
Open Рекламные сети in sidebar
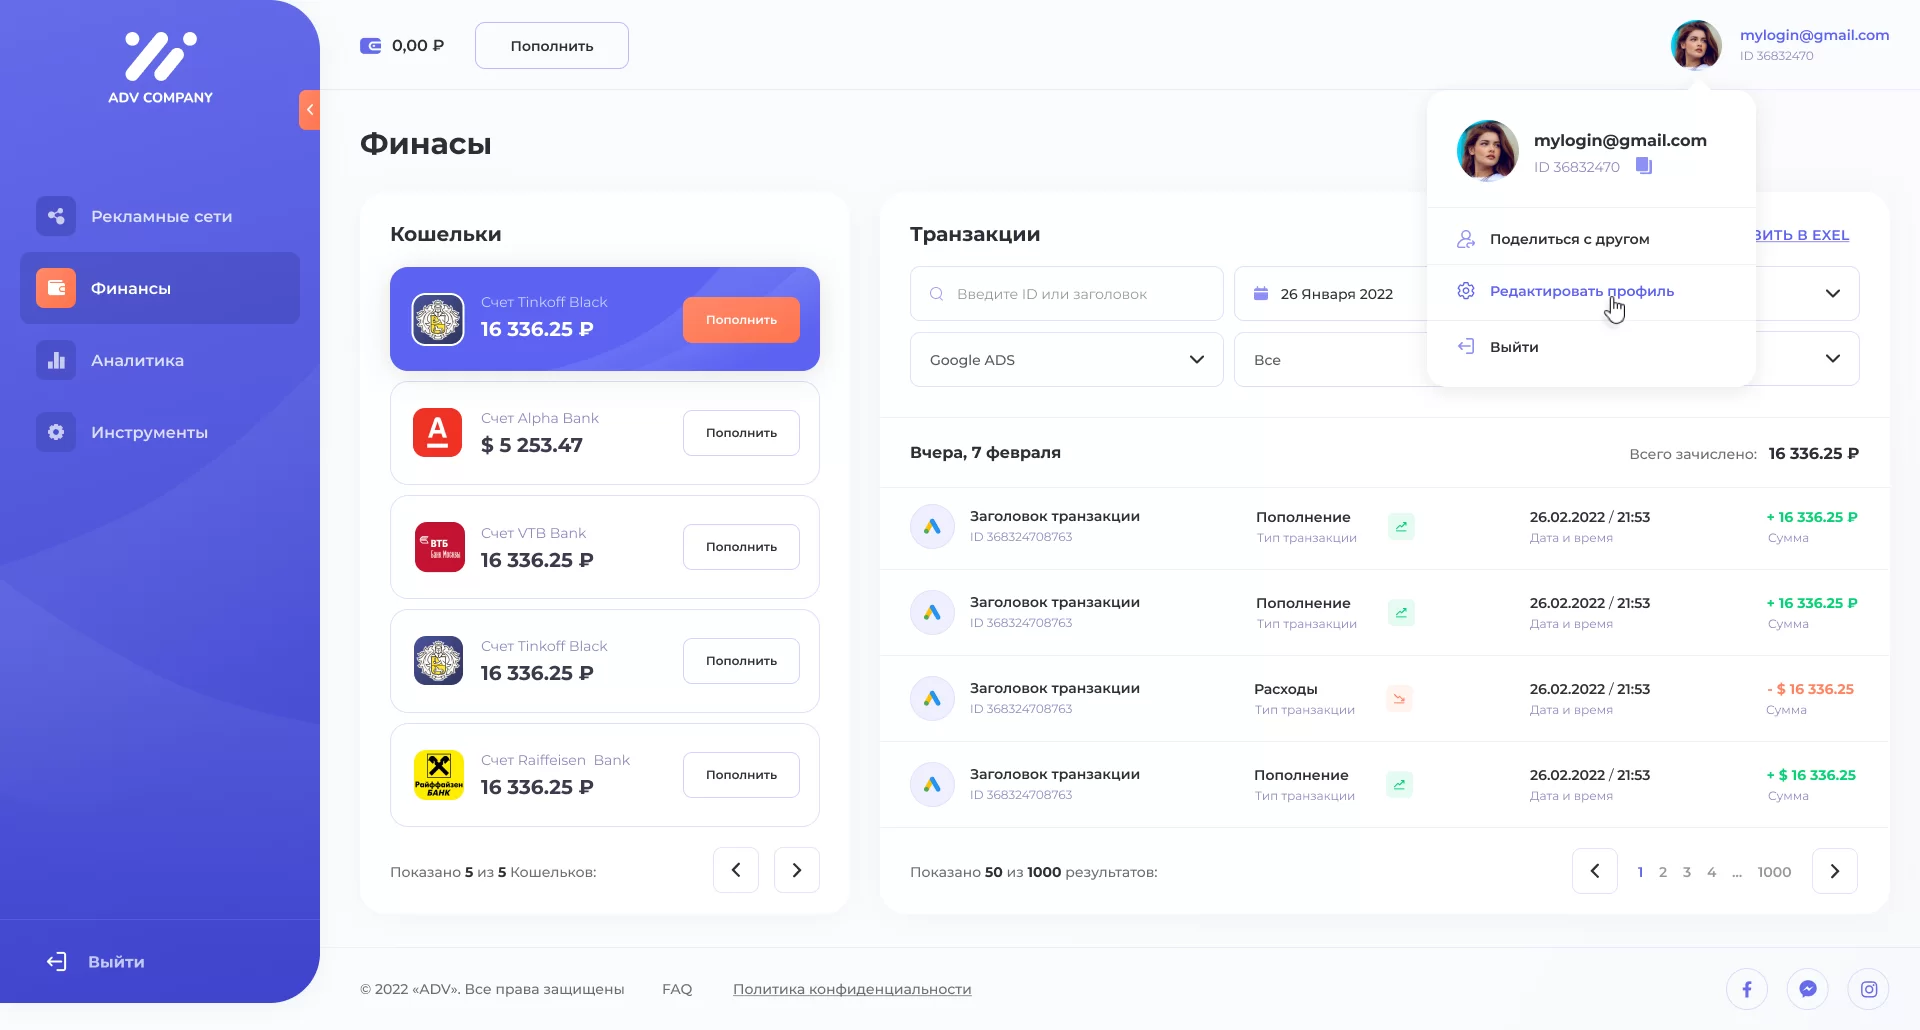[160, 216]
